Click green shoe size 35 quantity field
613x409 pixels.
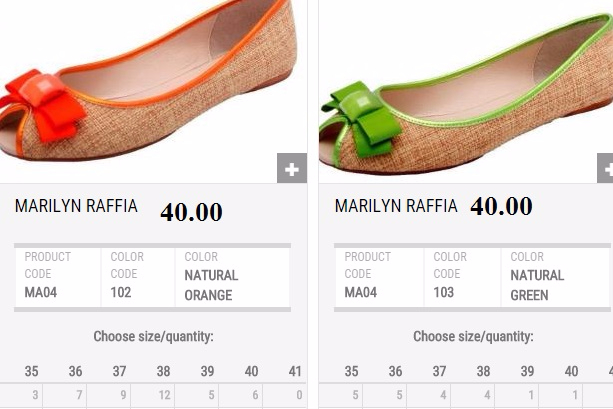coord(341,395)
